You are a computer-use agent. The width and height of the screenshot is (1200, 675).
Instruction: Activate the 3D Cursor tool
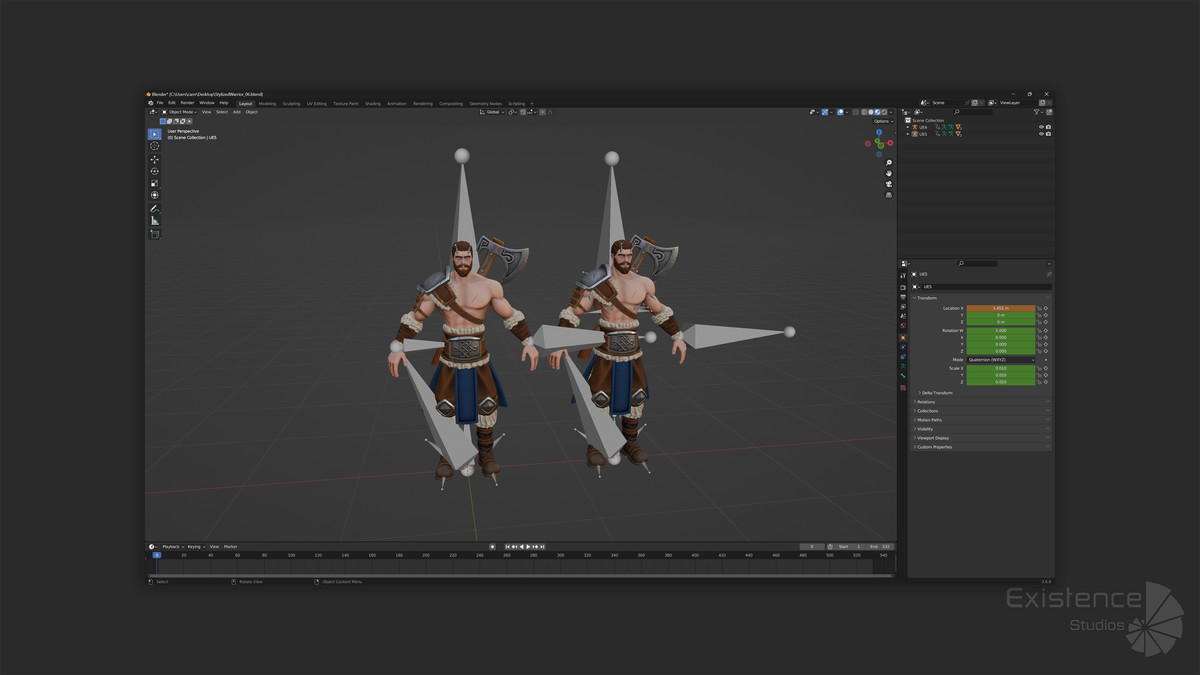pyautogui.click(x=154, y=146)
